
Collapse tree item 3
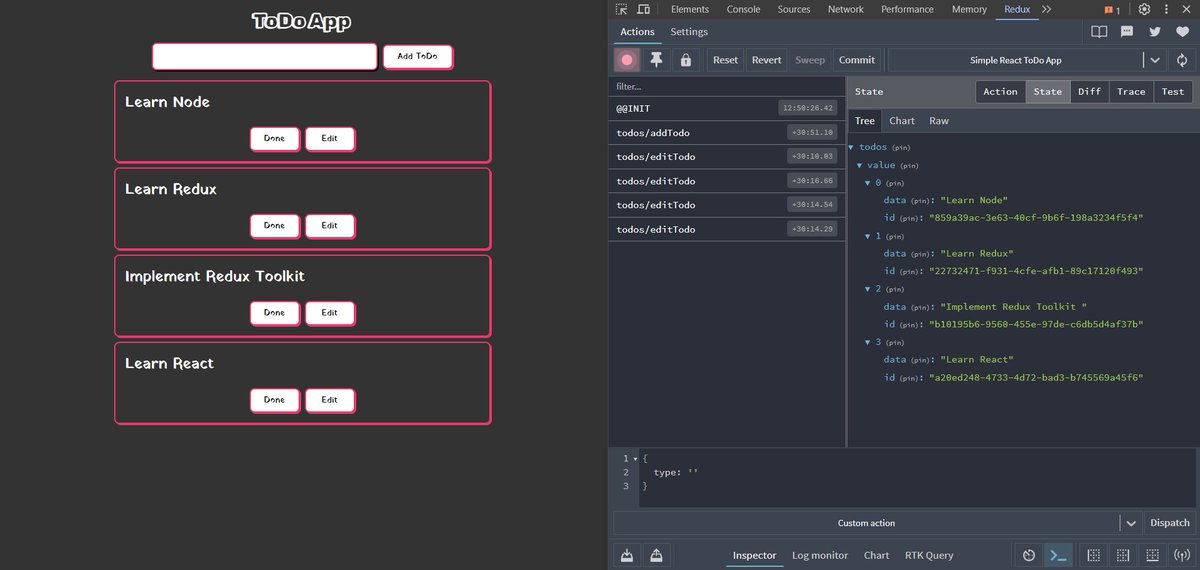pos(867,342)
